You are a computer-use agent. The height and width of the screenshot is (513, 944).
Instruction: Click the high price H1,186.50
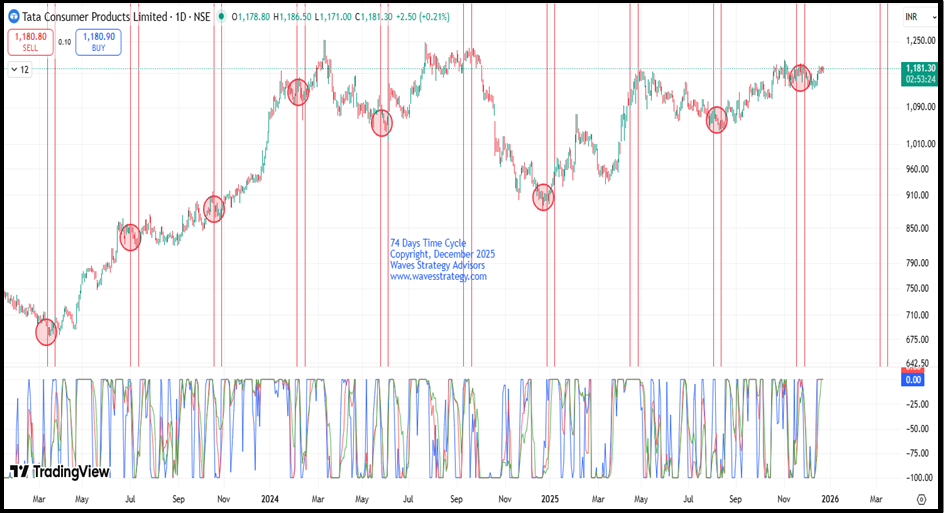pos(293,17)
